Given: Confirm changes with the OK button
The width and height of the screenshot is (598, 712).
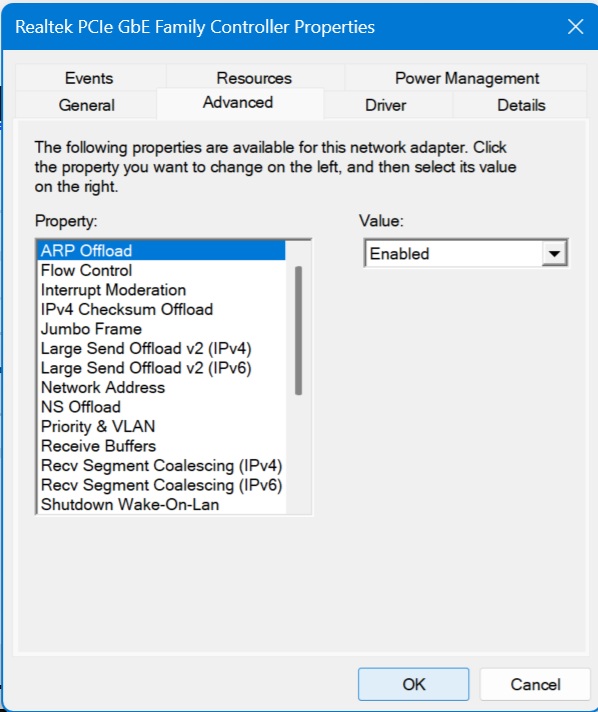Looking at the screenshot, I should 413,684.
